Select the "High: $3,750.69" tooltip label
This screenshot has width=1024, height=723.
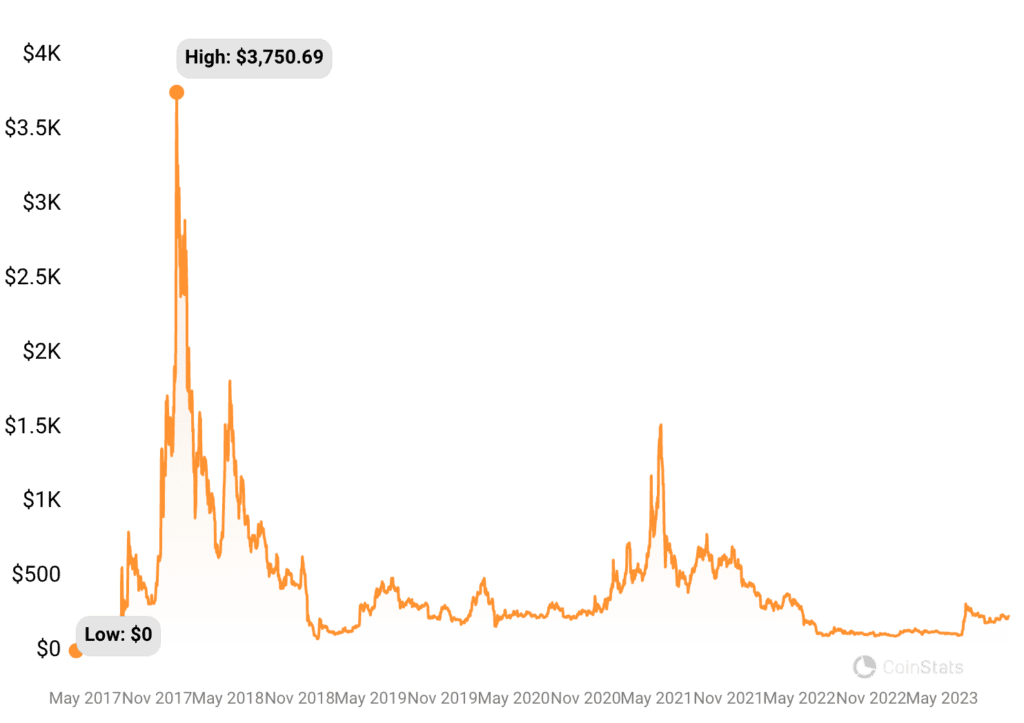pyautogui.click(x=254, y=57)
